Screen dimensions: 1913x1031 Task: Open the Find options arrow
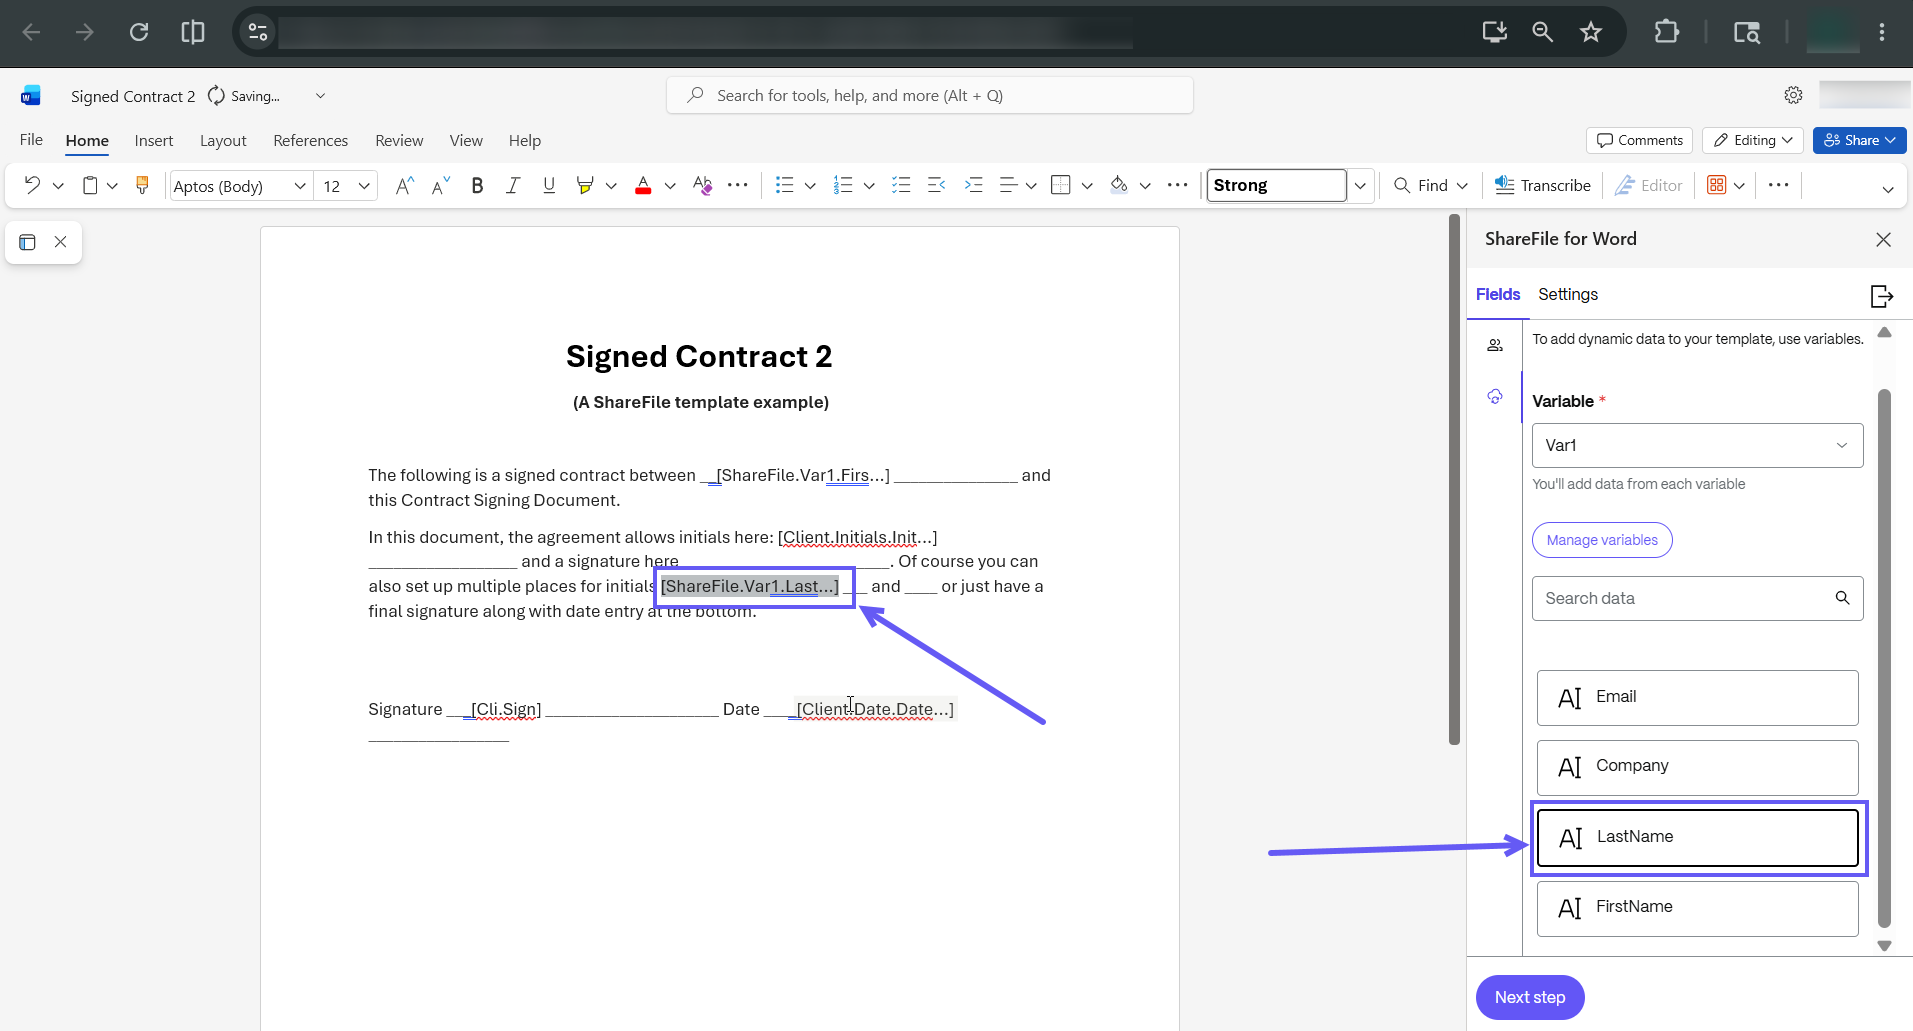[x=1462, y=186]
